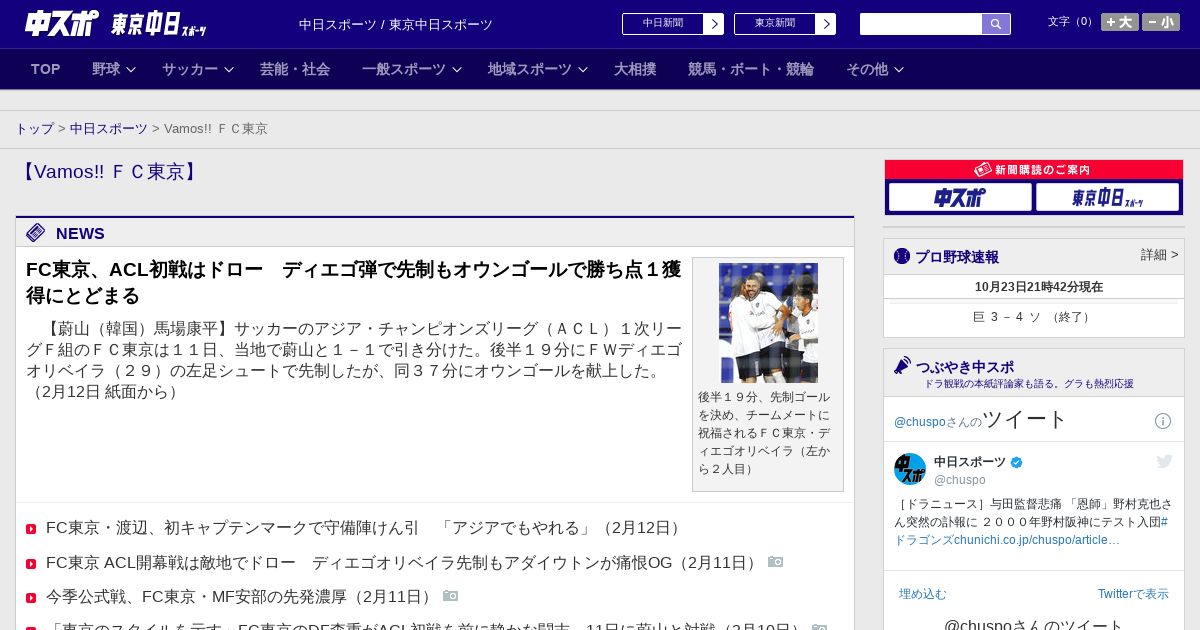Expand the 地域スポーツ navigation menu

(538, 69)
